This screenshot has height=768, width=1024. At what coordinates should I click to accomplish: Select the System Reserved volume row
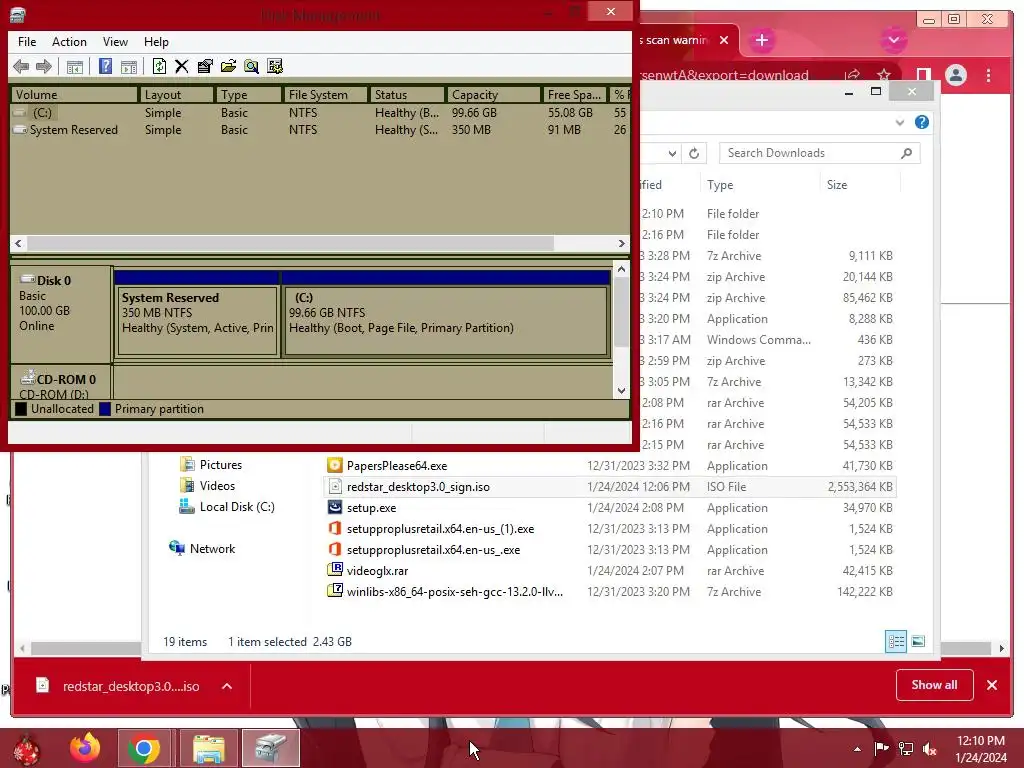pos(320,130)
